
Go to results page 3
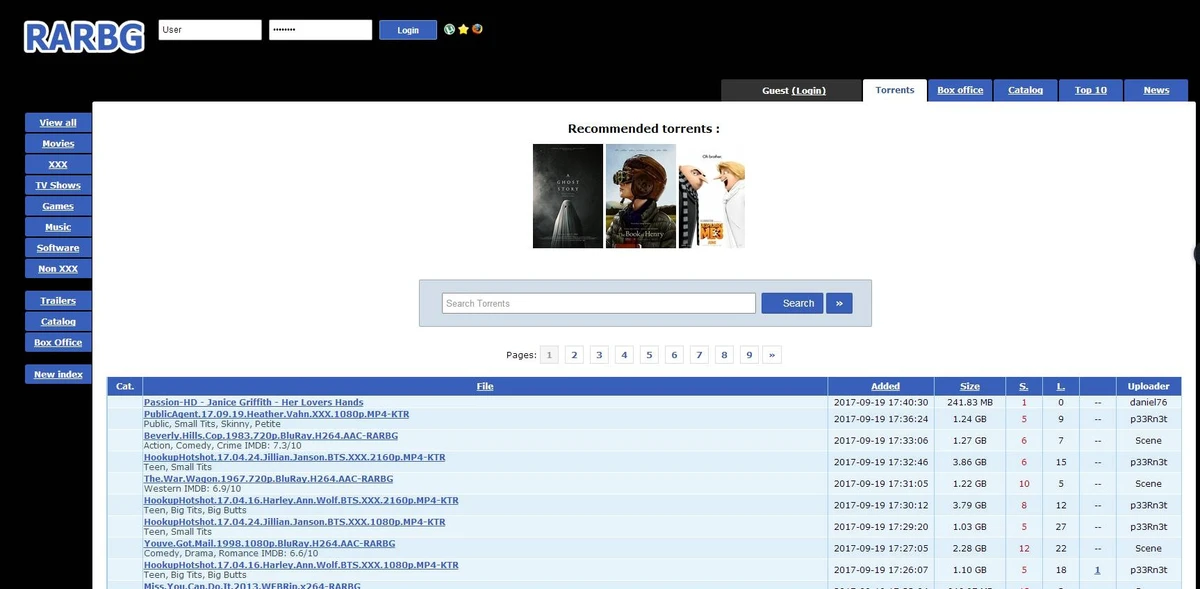coord(599,355)
